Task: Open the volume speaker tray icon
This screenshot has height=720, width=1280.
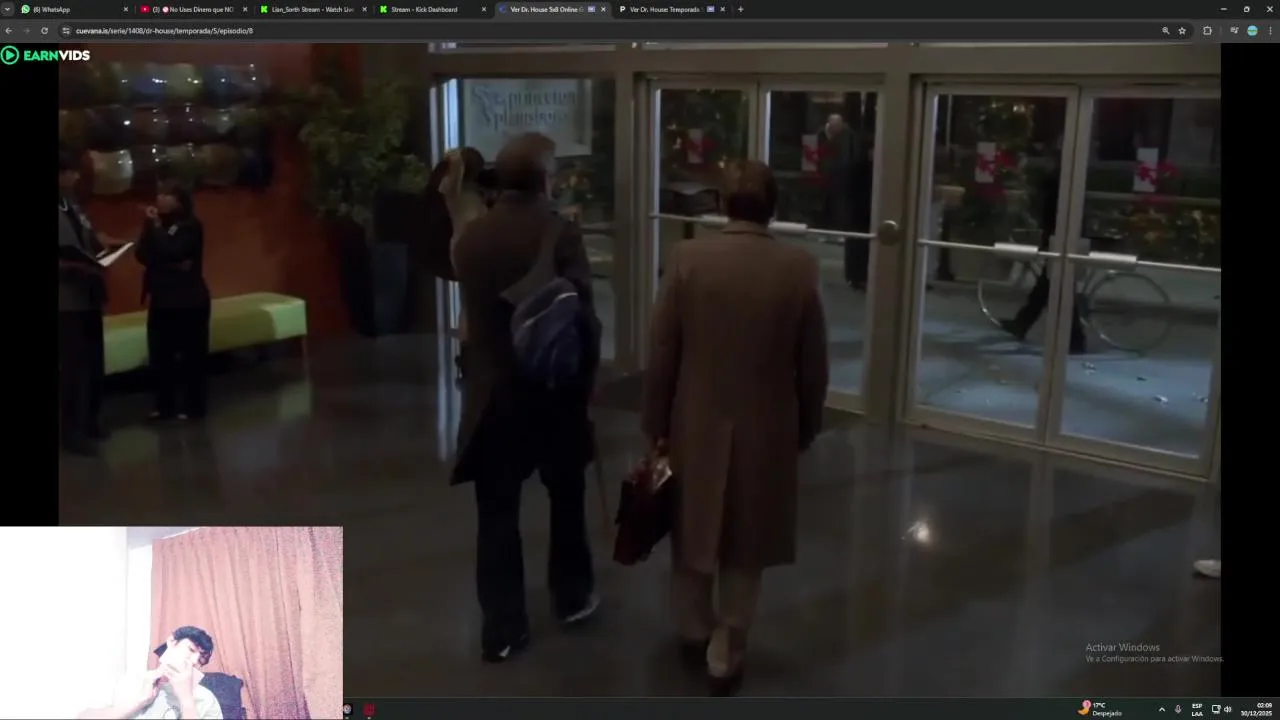Action: (1228, 709)
